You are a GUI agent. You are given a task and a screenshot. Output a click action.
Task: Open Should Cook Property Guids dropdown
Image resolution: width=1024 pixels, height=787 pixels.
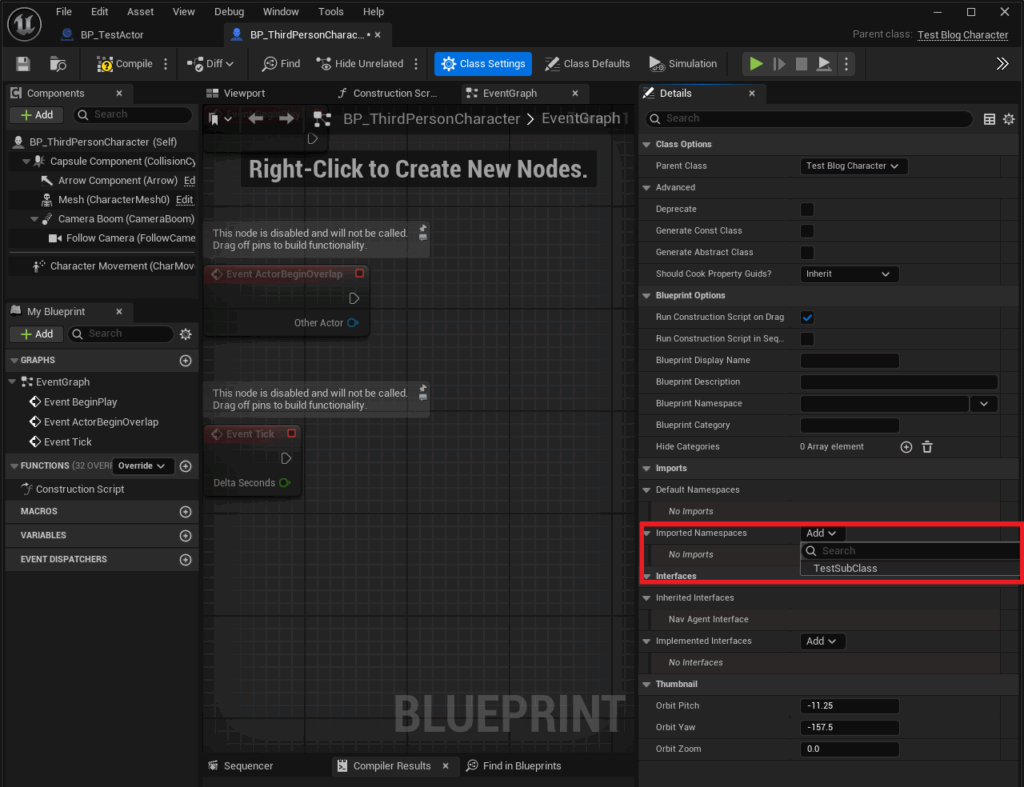pos(848,274)
